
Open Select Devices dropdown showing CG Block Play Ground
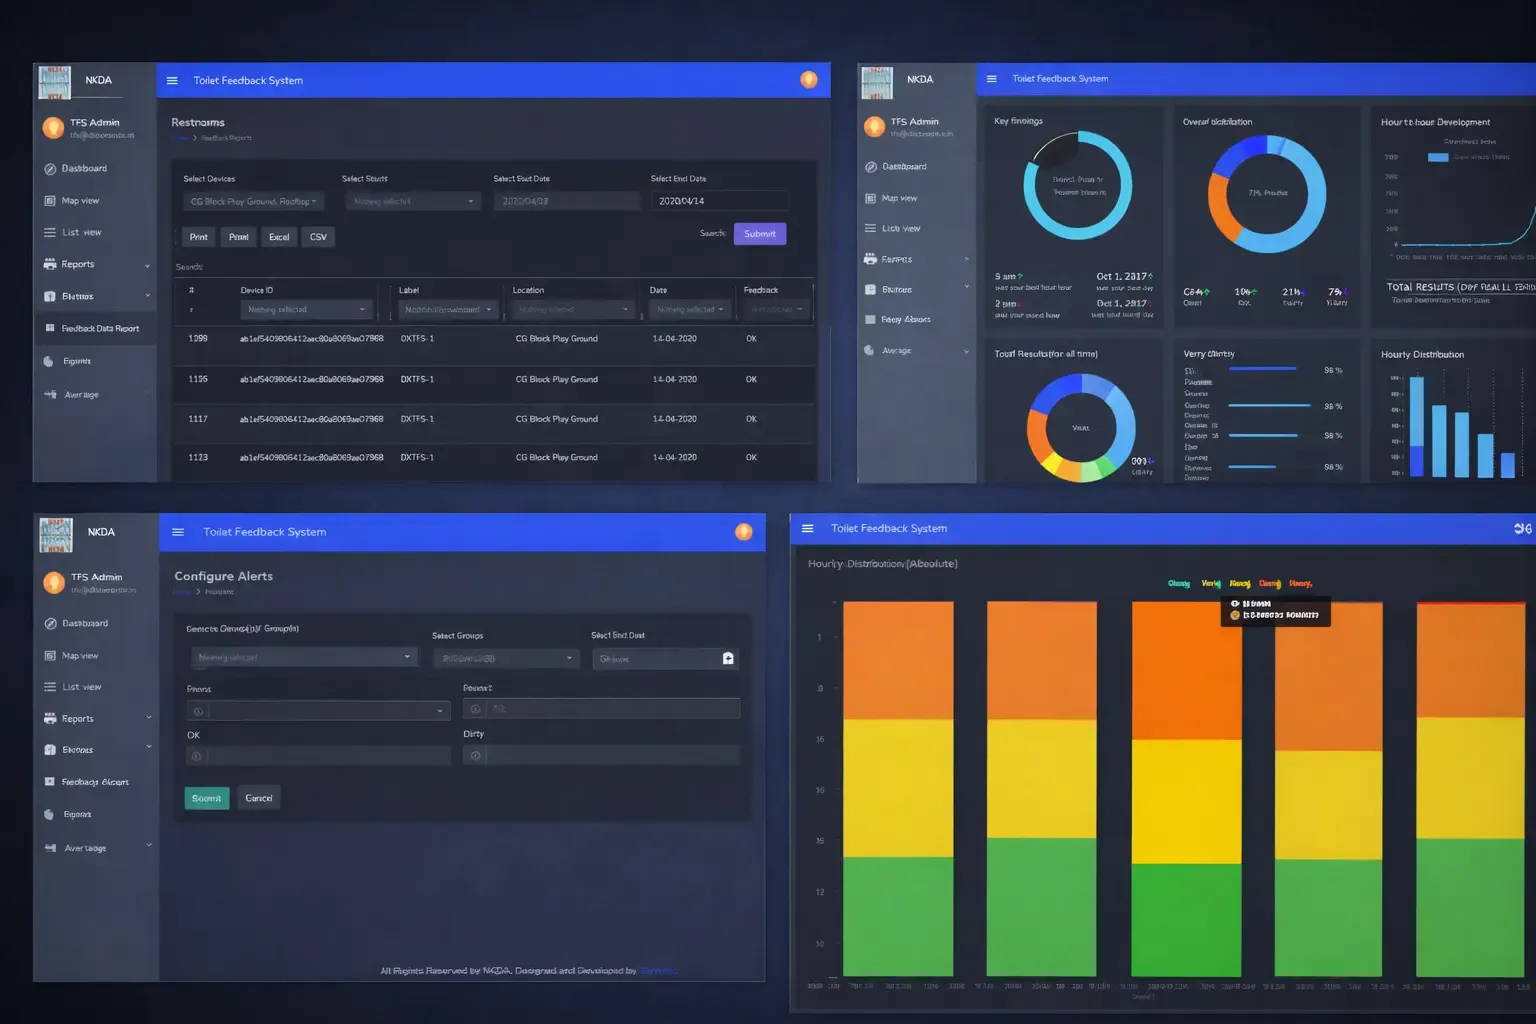click(x=252, y=202)
